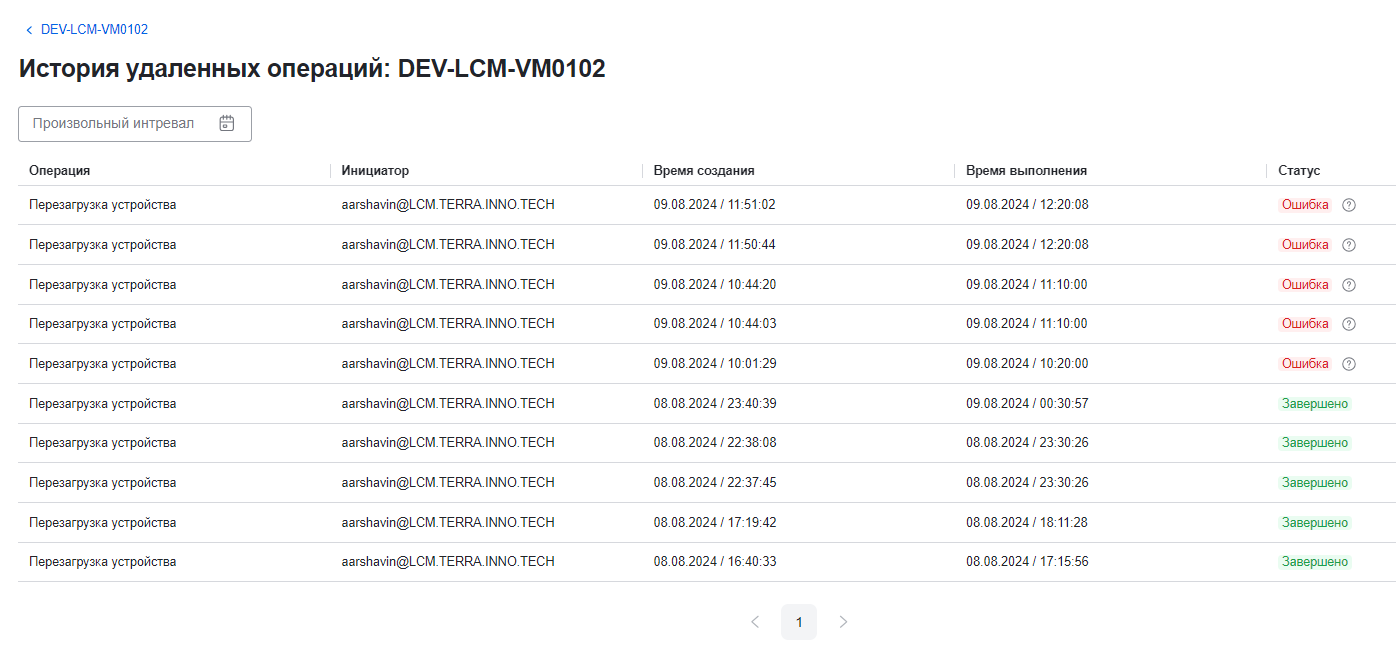Viewport: 1396px width, 647px height.
Task: Sort the table by the Операция column header
Action: pyautogui.click(x=59, y=170)
